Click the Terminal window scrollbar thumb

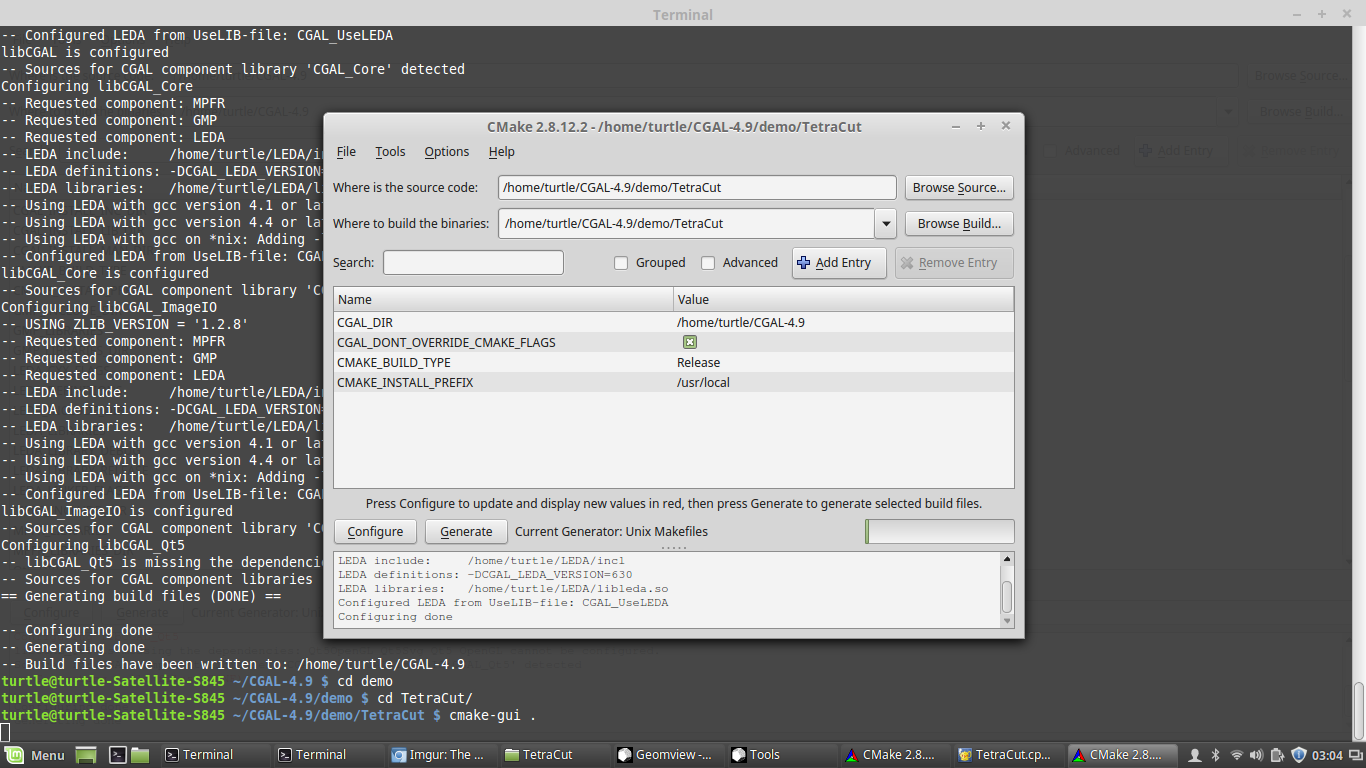tap(1359, 711)
